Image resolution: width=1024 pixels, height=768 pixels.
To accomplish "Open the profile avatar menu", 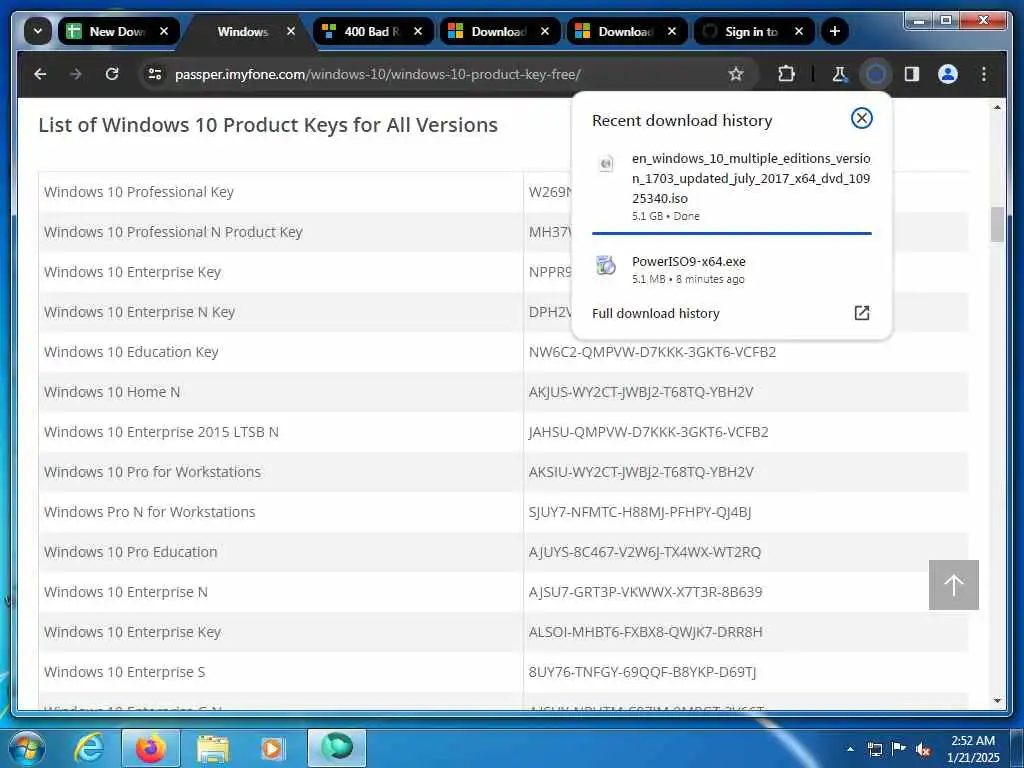I will (x=948, y=74).
